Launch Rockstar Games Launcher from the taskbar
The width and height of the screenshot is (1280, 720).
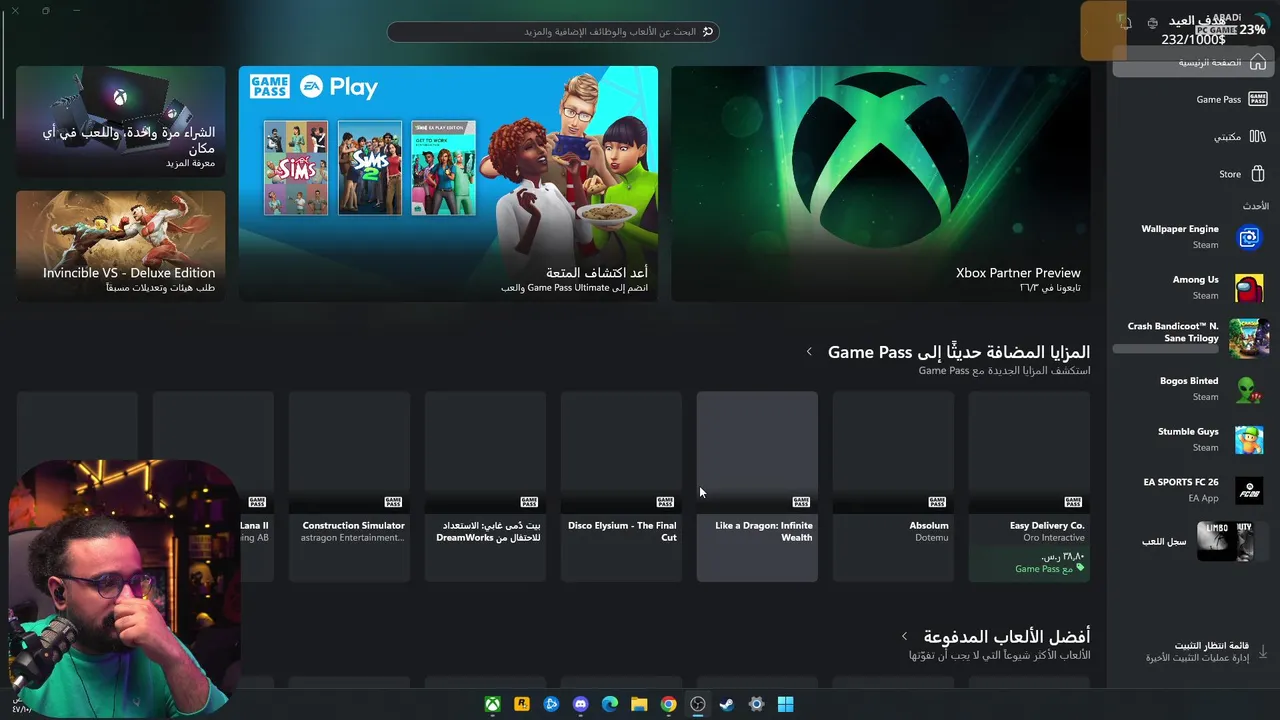(x=522, y=704)
